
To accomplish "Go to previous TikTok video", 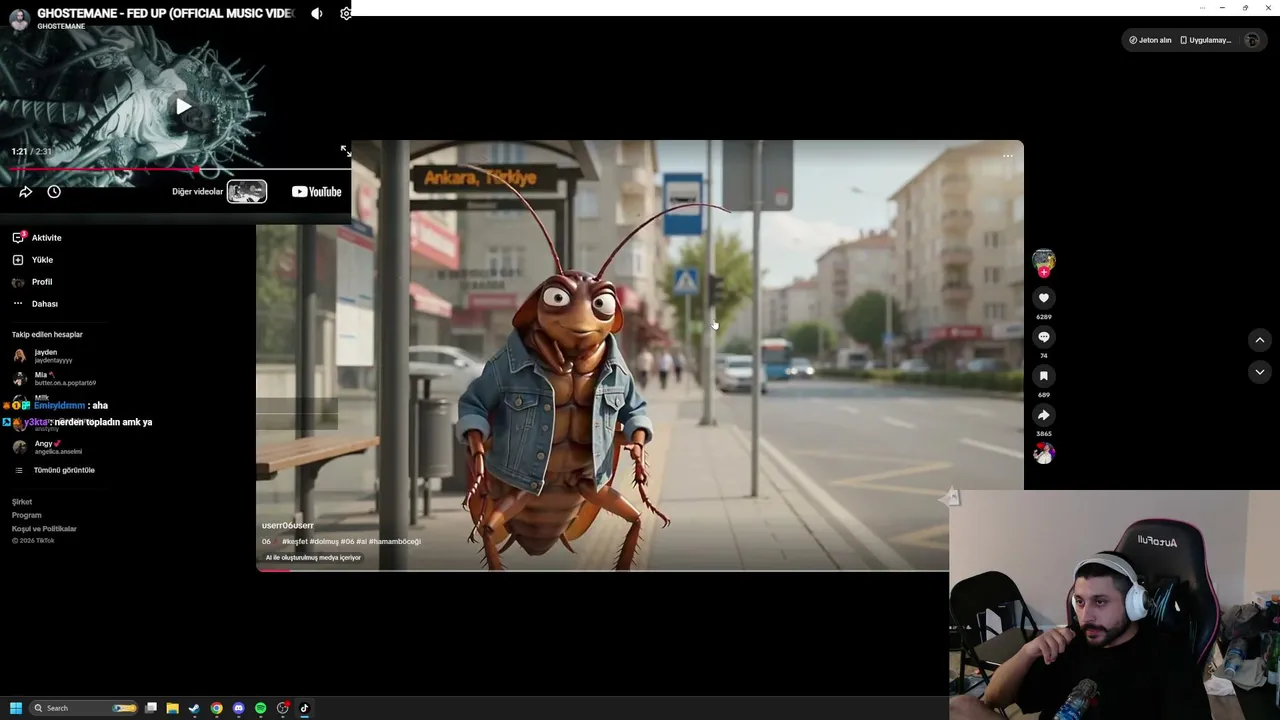I will pyautogui.click(x=1259, y=340).
